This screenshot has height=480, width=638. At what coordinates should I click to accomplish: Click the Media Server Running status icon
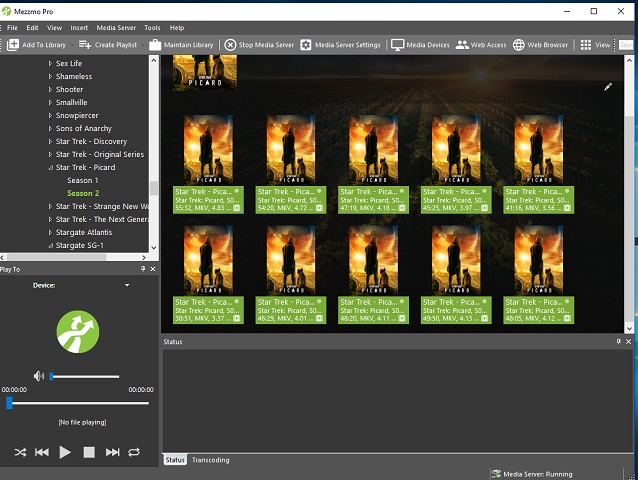[x=496, y=474]
